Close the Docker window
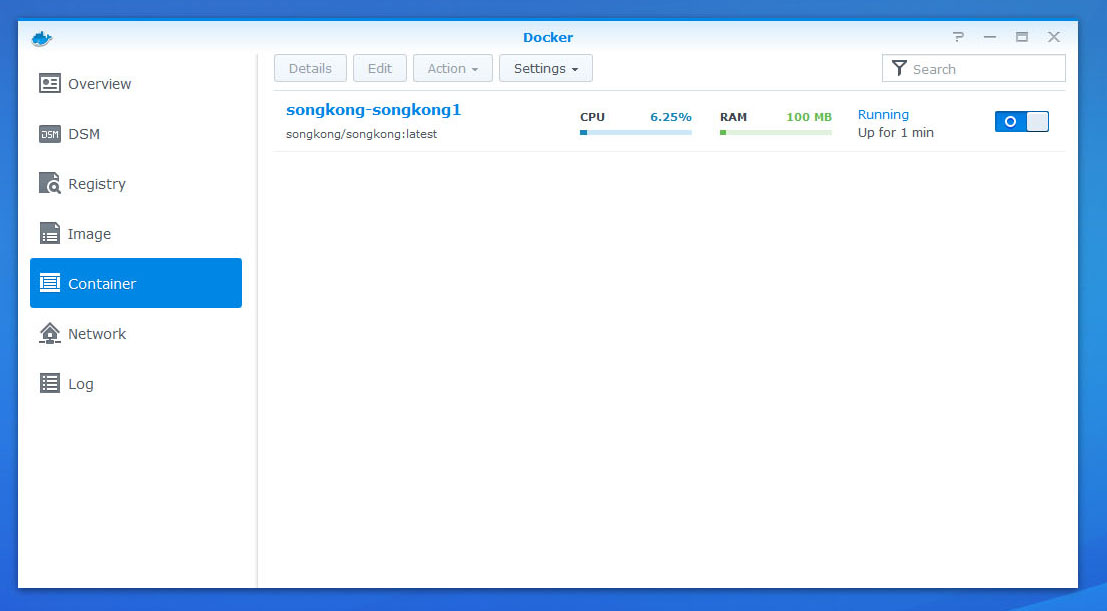Screen dimensions: 1107x611 click(1053, 37)
